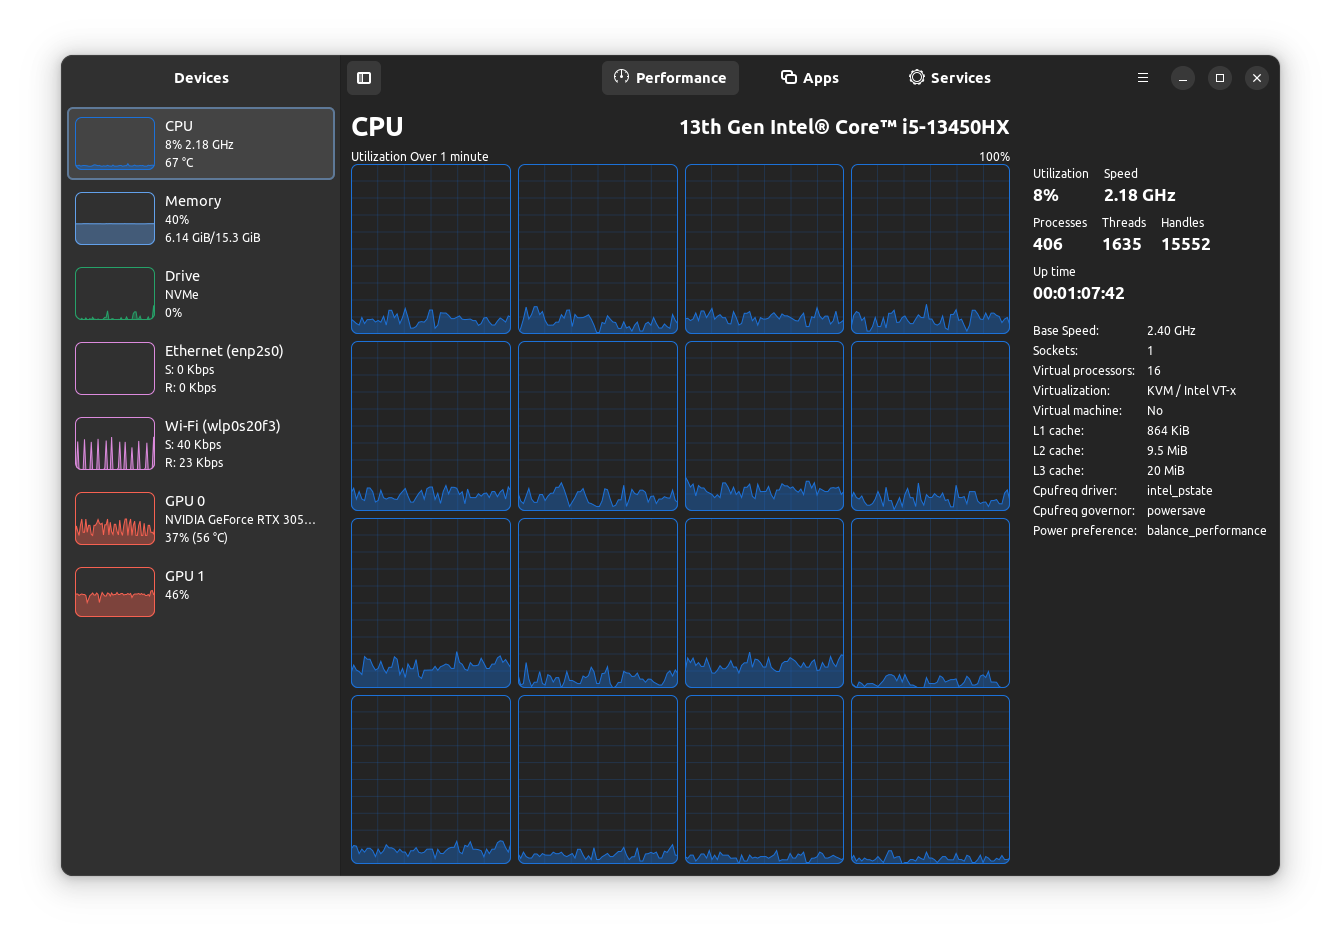Screen dimensions: 1341x943
Task: Select GPU 0 NVIDIA GeForce RTX
Action: pyautogui.click(x=200, y=518)
